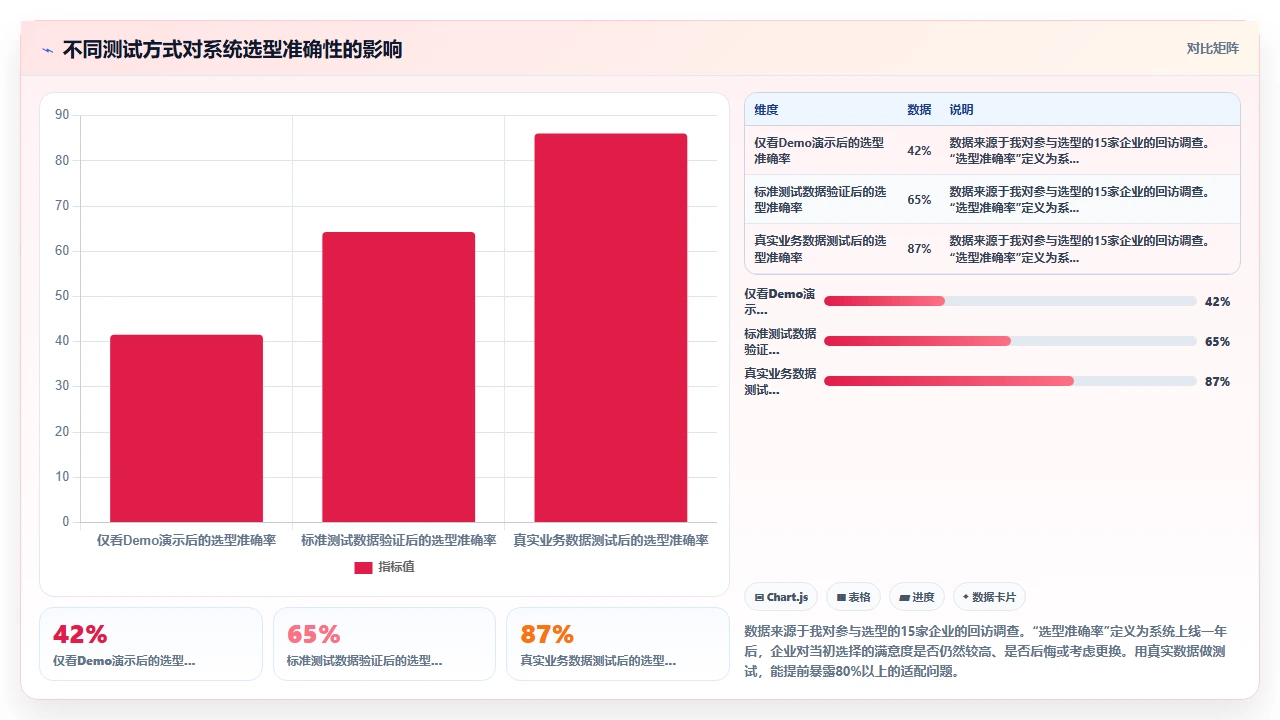This screenshot has width=1280, height=720.
Task: Click table cell 仅看Demo演示后的选型准确率
Action: coord(821,150)
